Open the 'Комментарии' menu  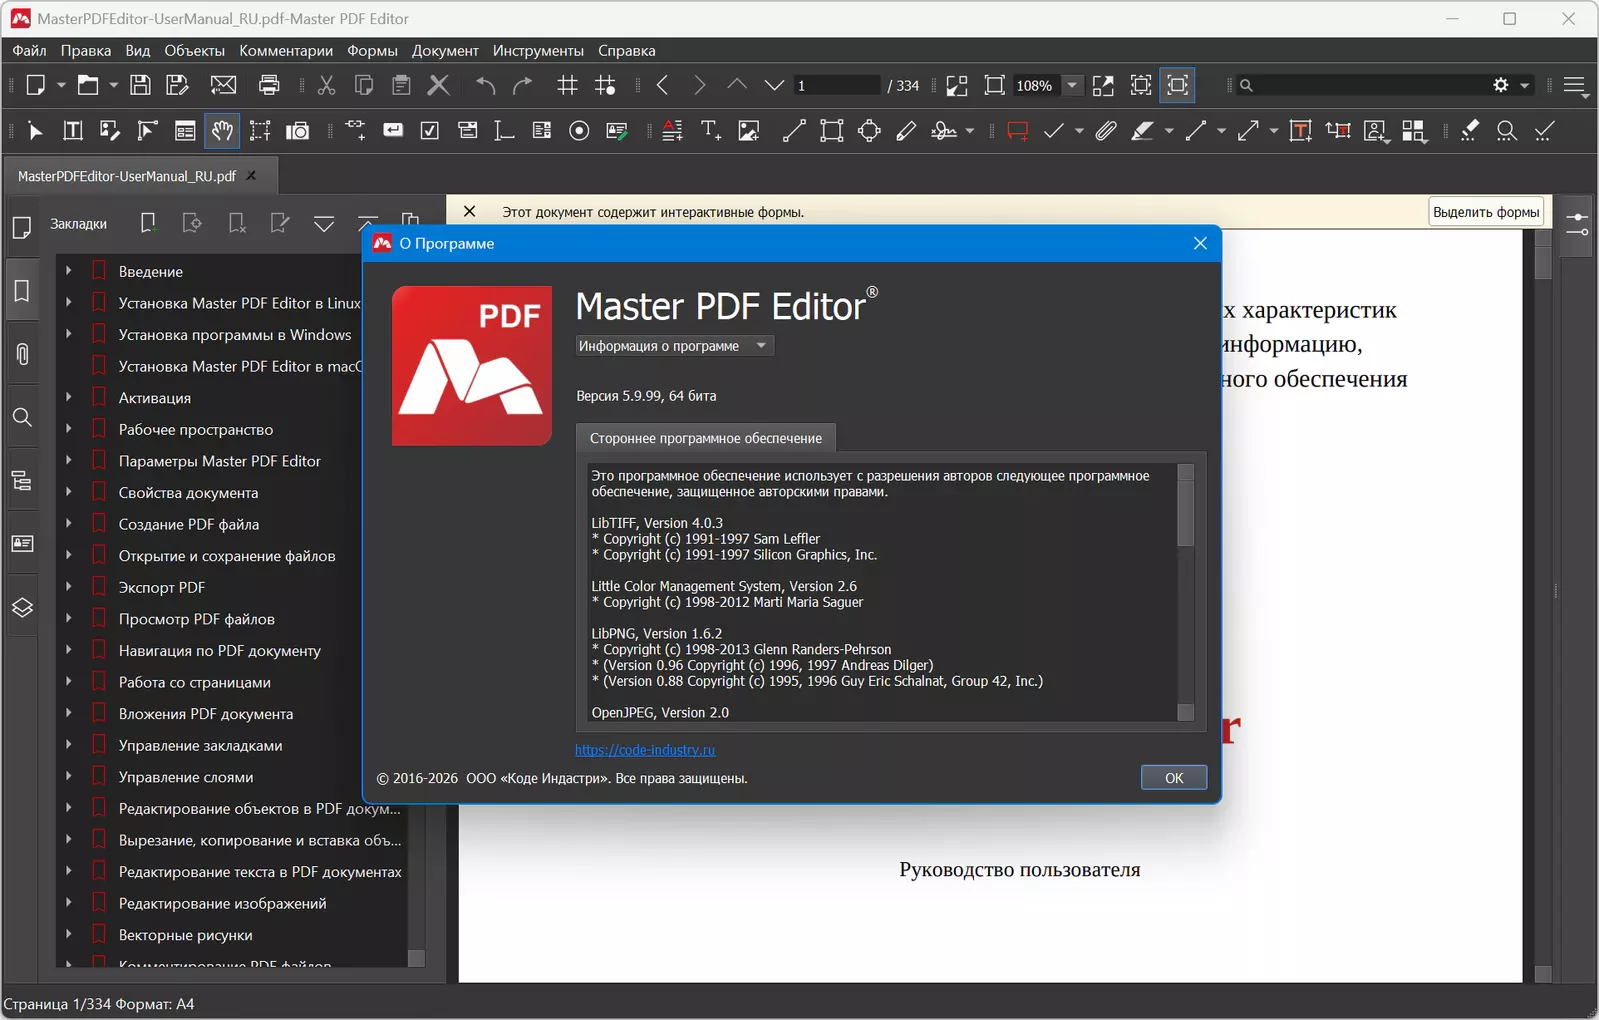[286, 50]
